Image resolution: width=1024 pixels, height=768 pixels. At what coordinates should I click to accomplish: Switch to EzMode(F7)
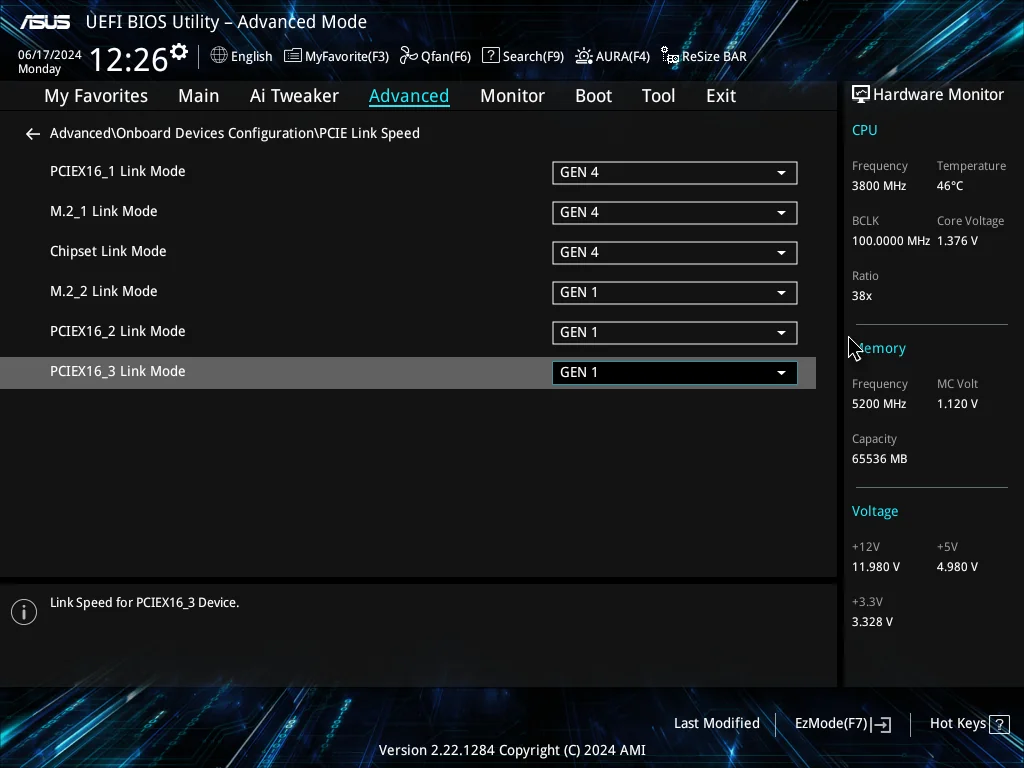point(842,724)
